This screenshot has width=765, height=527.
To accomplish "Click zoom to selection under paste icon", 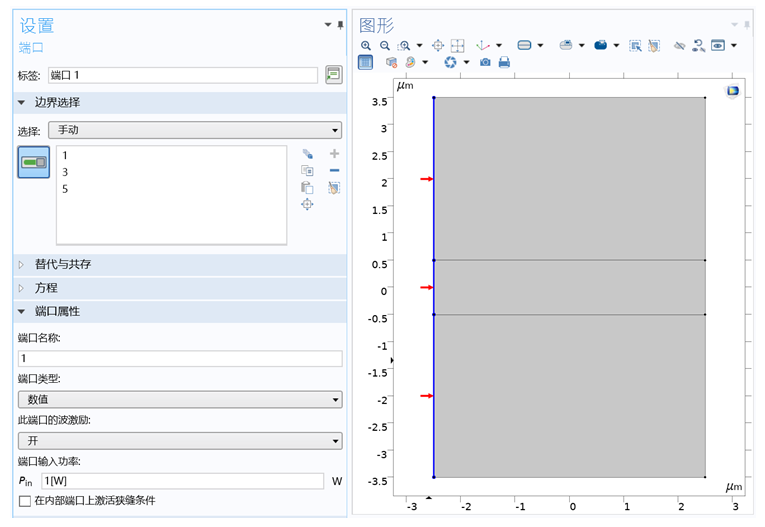I will (x=307, y=204).
